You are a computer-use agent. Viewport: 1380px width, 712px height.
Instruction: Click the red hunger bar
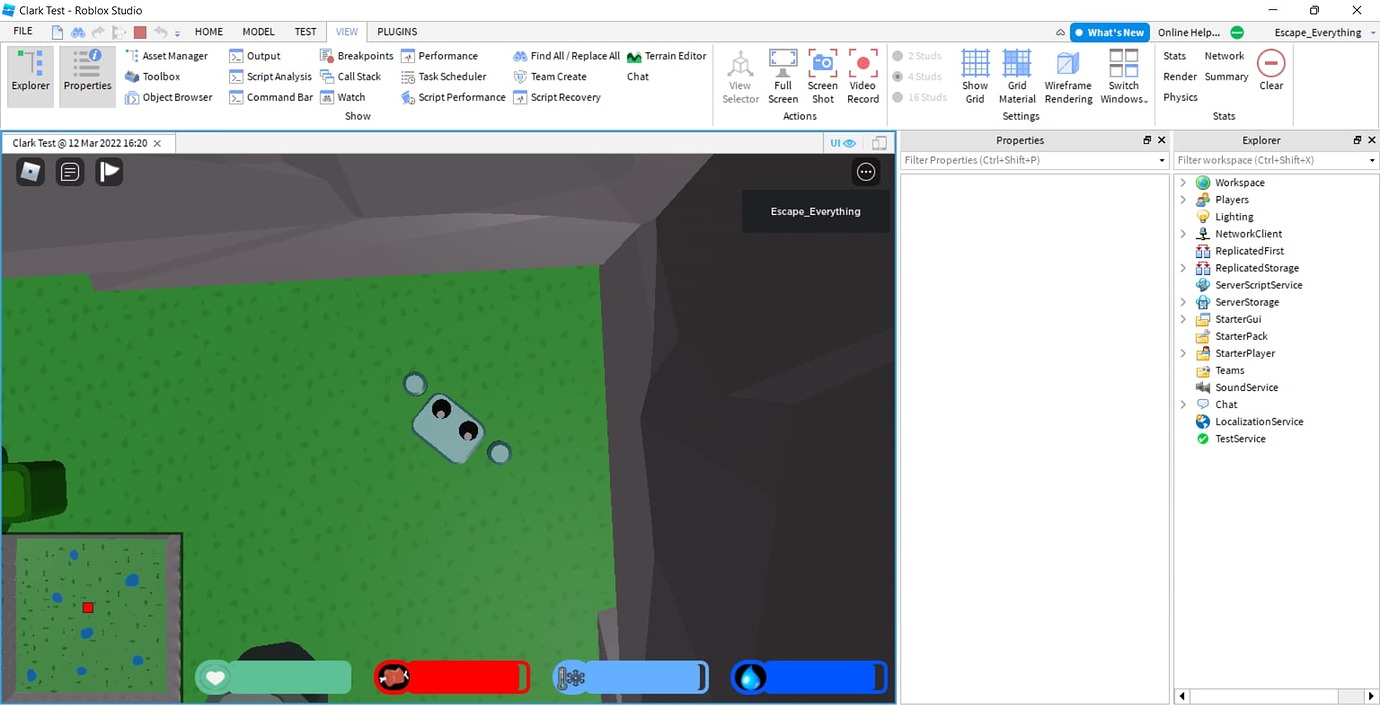pos(452,677)
